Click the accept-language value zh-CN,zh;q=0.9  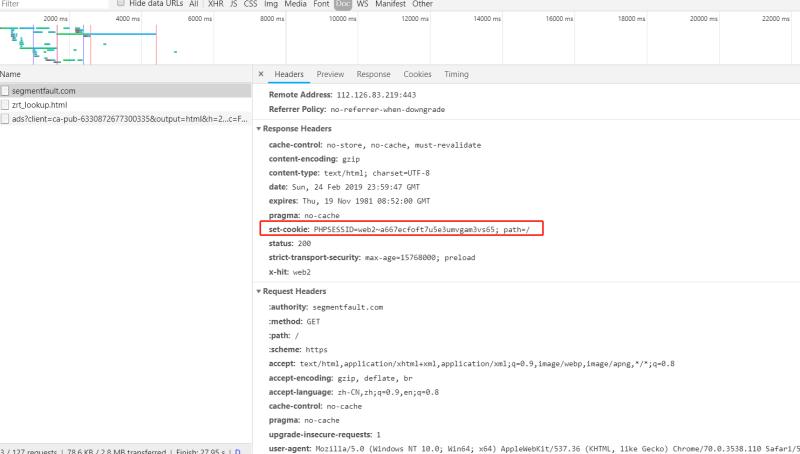[388, 392]
